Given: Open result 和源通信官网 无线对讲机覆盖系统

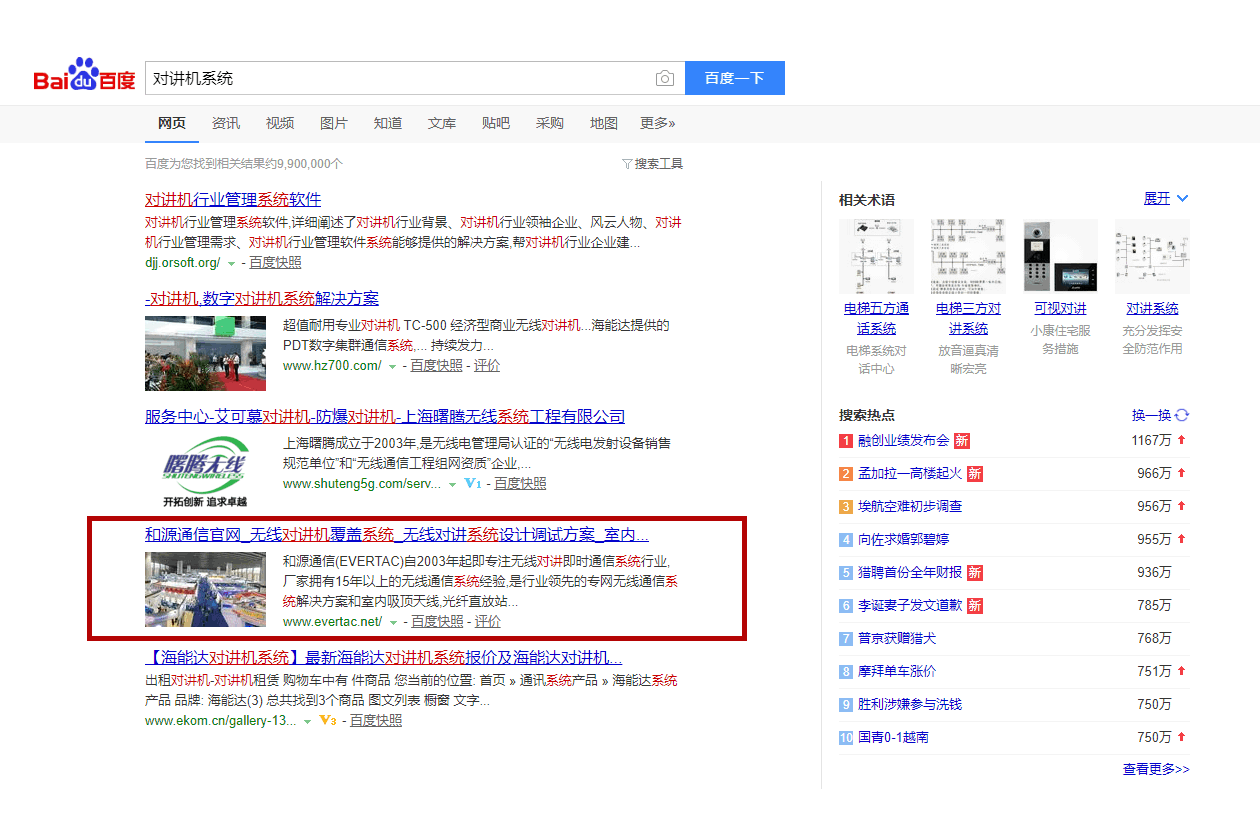Looking at the screenshot, I should (397, 534).
